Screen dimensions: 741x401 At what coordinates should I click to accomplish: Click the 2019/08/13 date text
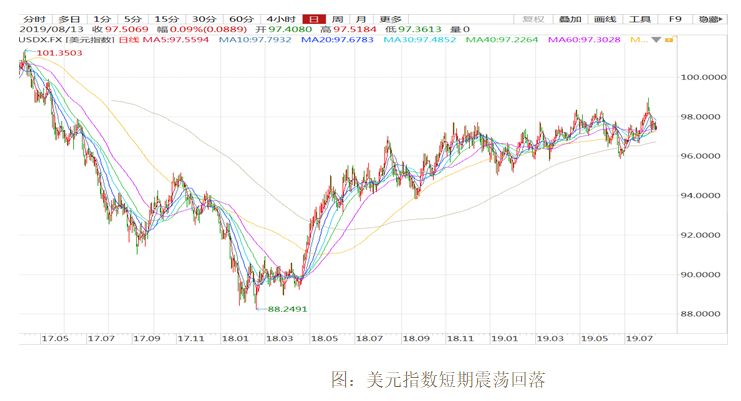pos(52,29)
